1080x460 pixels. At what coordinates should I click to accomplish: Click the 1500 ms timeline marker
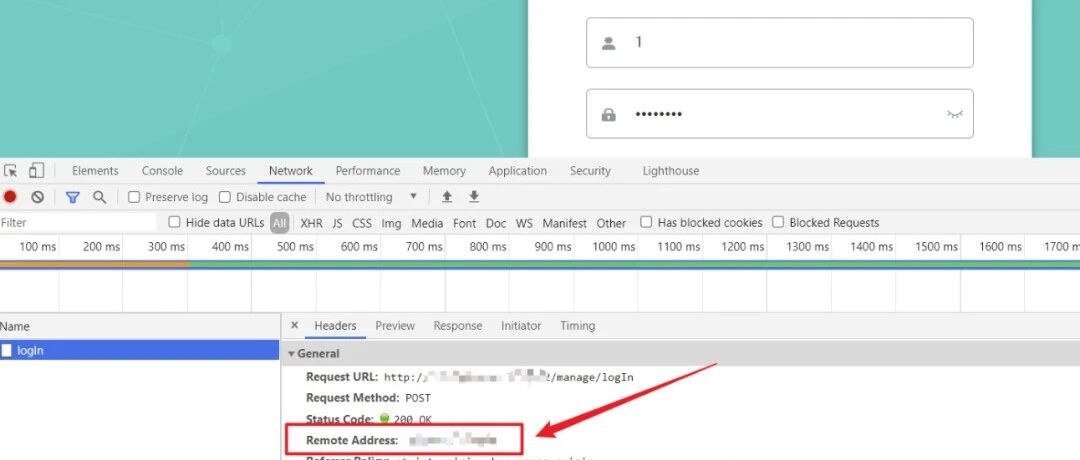coord(936,247)
